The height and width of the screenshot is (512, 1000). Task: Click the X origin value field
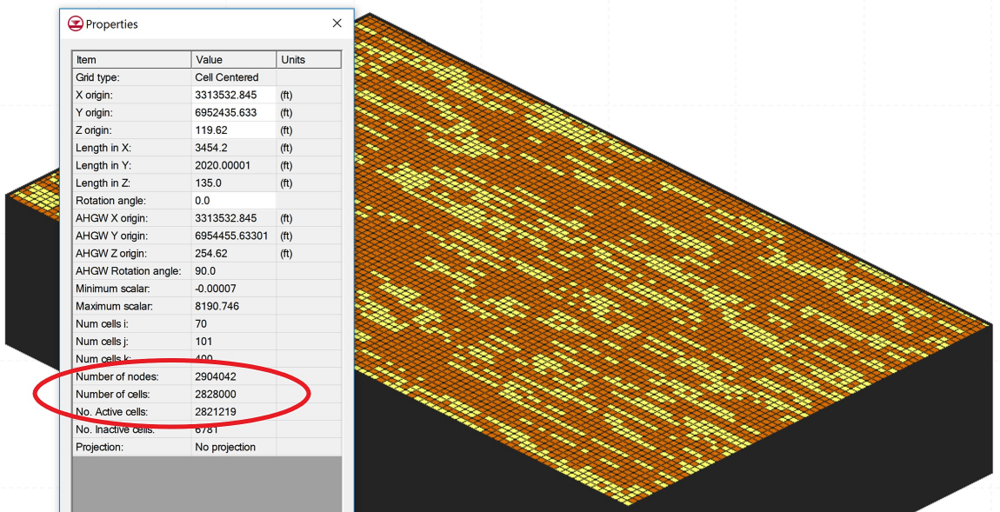233,95
